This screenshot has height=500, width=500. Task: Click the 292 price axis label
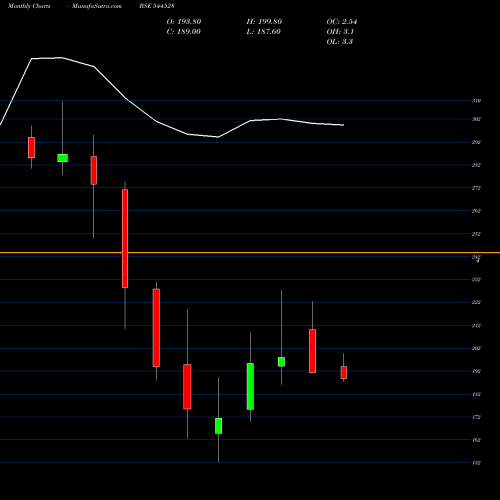(x=476, y=142)
